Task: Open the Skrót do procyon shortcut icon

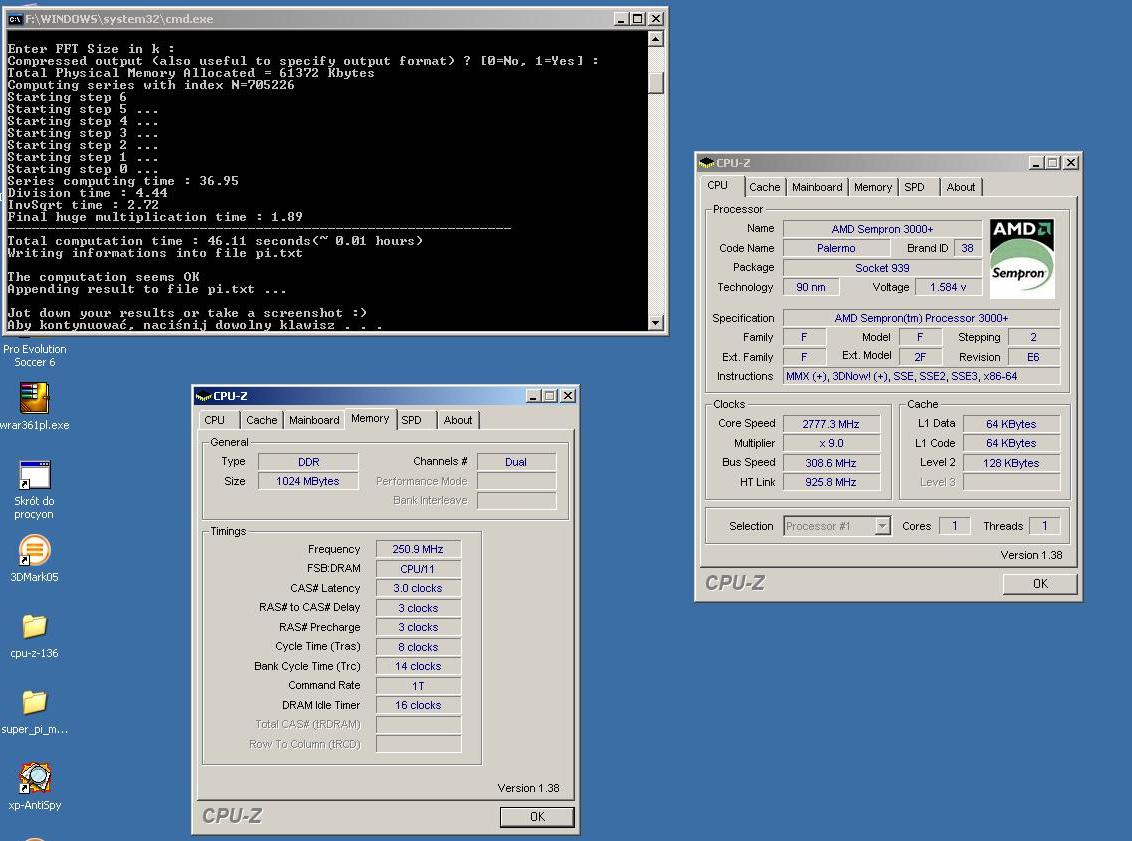Action: pyautogui.click(x=34, y=474)
